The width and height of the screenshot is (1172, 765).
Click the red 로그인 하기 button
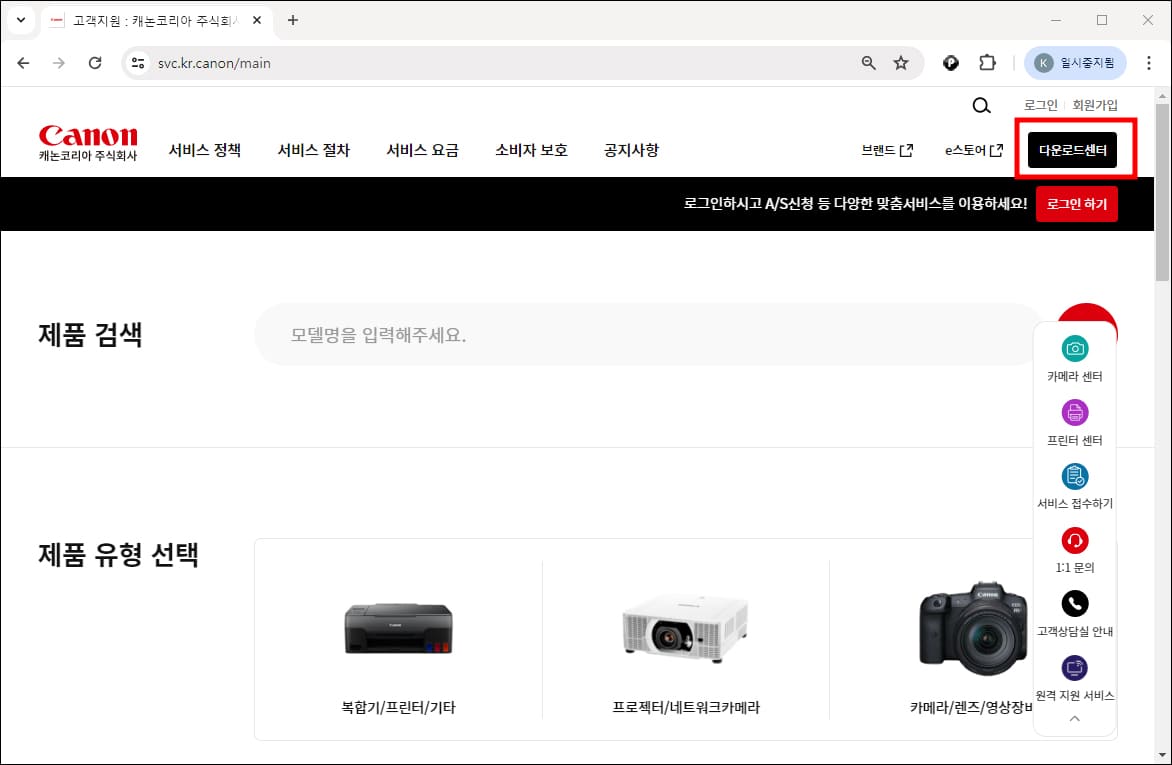click(x=1076, y=203)
